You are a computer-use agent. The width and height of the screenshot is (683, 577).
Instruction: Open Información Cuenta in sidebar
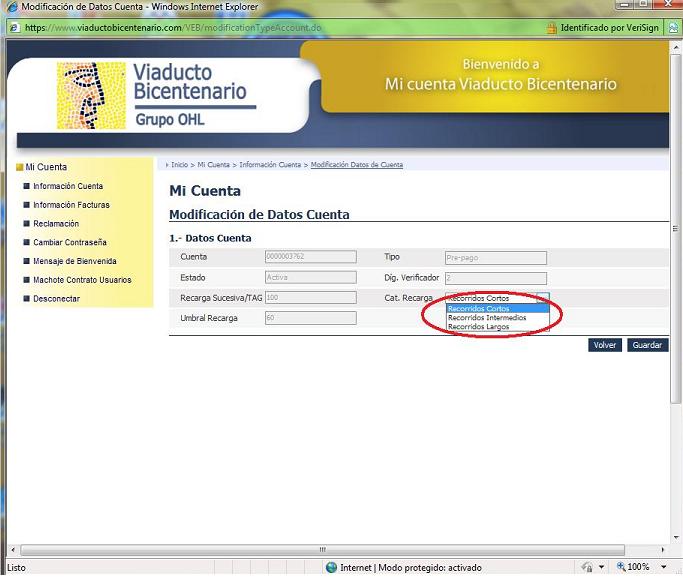(68, 186)
